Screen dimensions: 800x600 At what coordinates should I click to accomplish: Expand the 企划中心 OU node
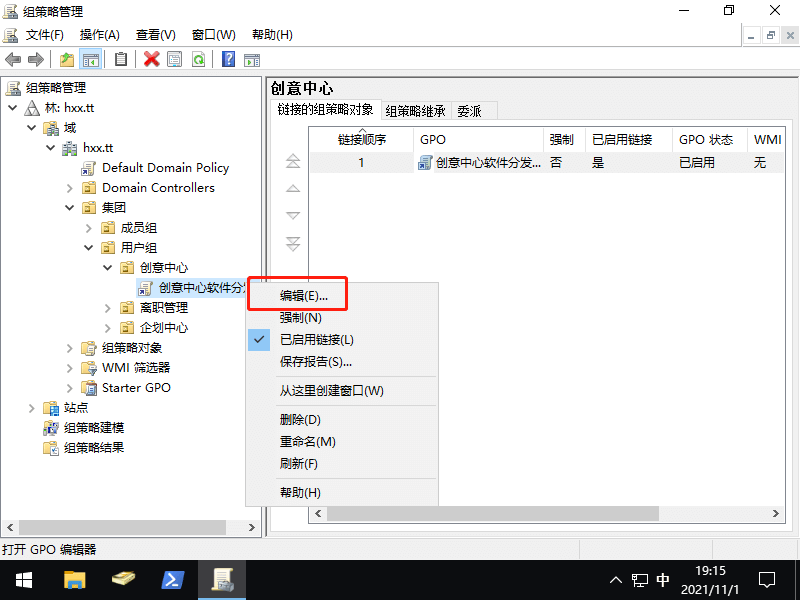[x=108, y=328]
